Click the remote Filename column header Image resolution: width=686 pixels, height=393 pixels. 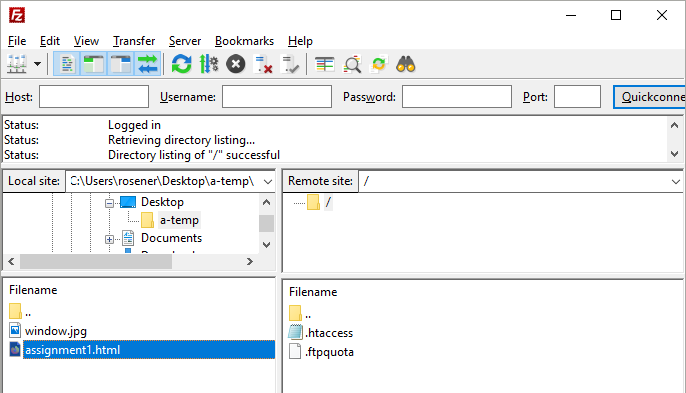(313, 292)
